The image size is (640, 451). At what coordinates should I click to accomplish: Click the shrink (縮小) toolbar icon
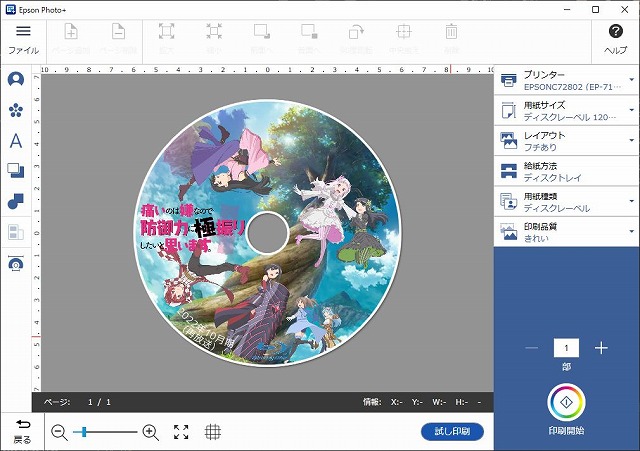(x=214, y=31)
